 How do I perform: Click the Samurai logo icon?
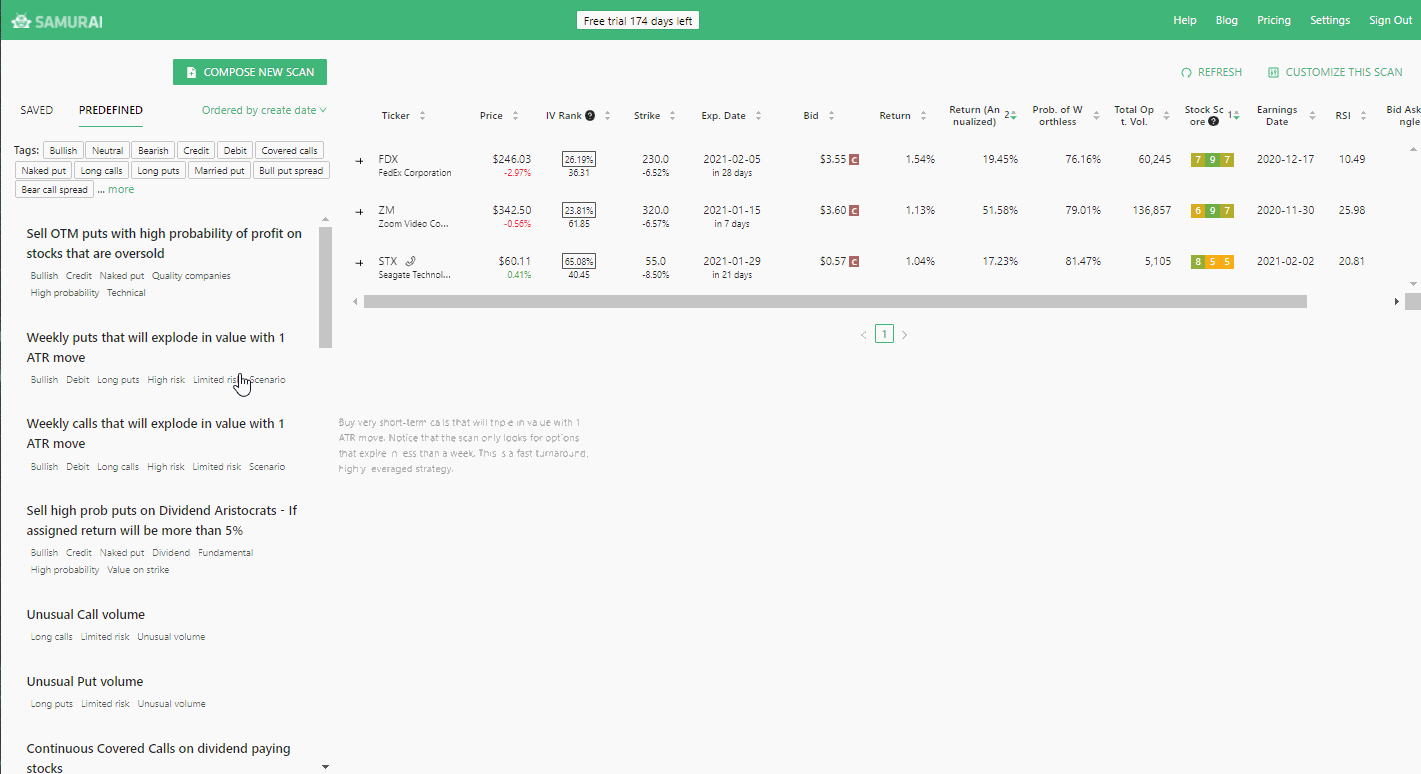tap(20, 20)
